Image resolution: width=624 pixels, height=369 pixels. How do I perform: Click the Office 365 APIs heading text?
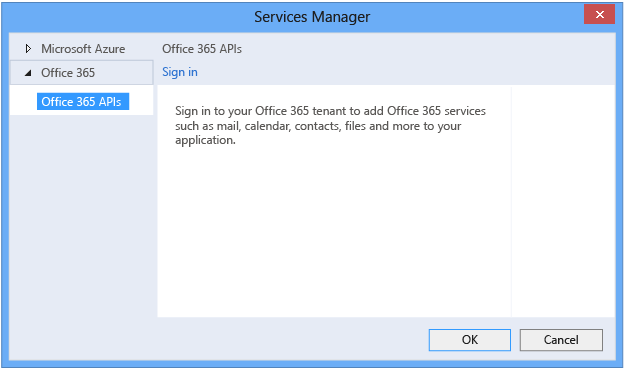(x=202, y=49)
